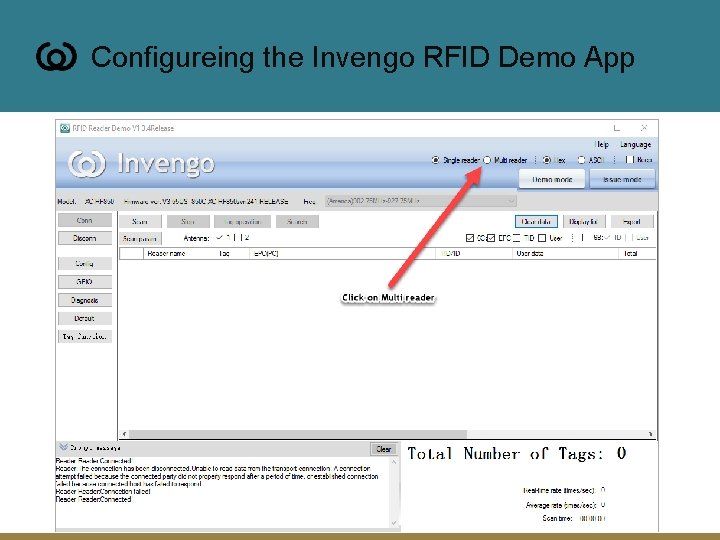Click the Conn button
720x540 pixels.
click(x=84, y=220)
